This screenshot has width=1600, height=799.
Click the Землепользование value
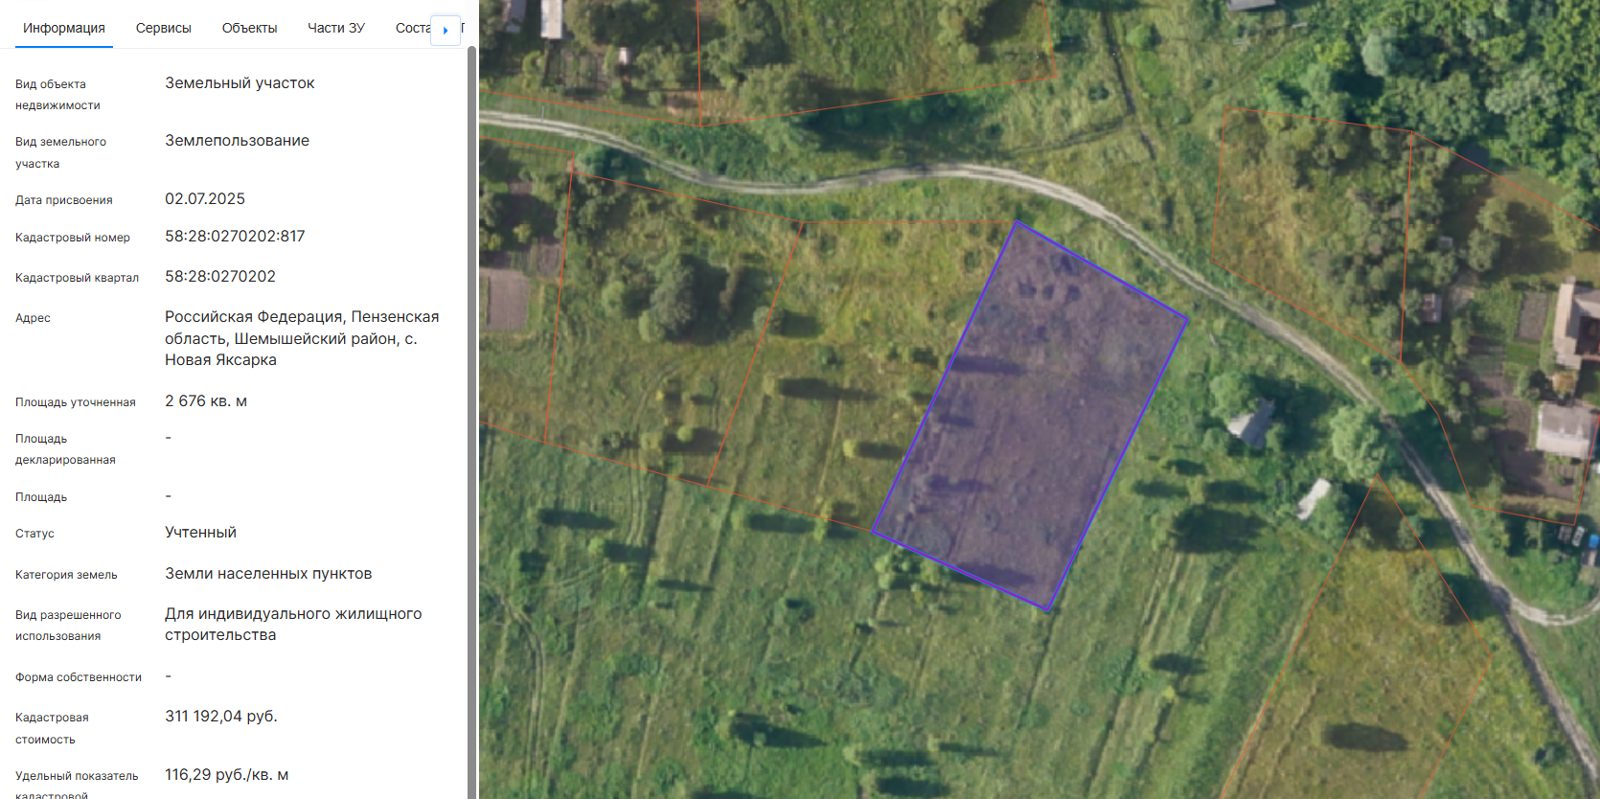coord(237,140)
